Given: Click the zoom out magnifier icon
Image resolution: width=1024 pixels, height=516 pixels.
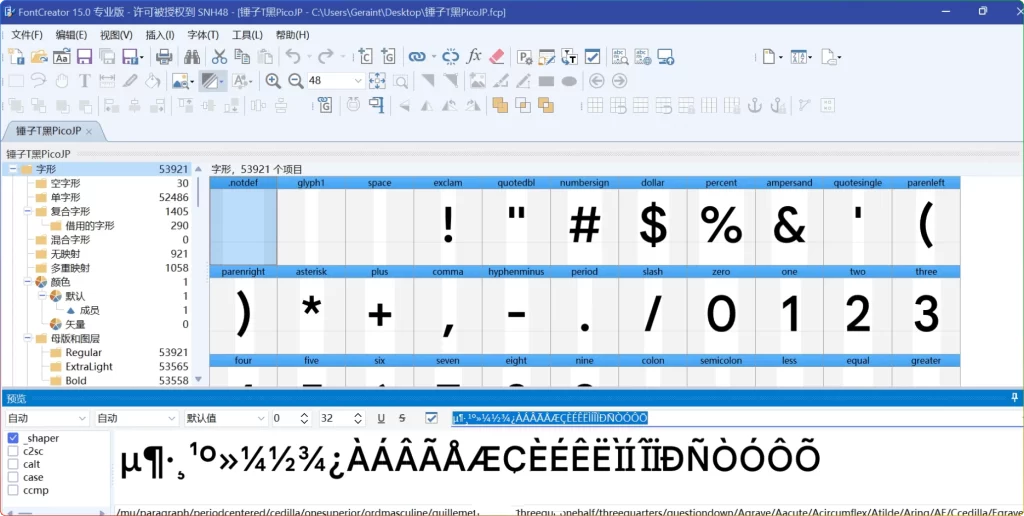Looking at the screenshot, I should [x=296, y=81].
